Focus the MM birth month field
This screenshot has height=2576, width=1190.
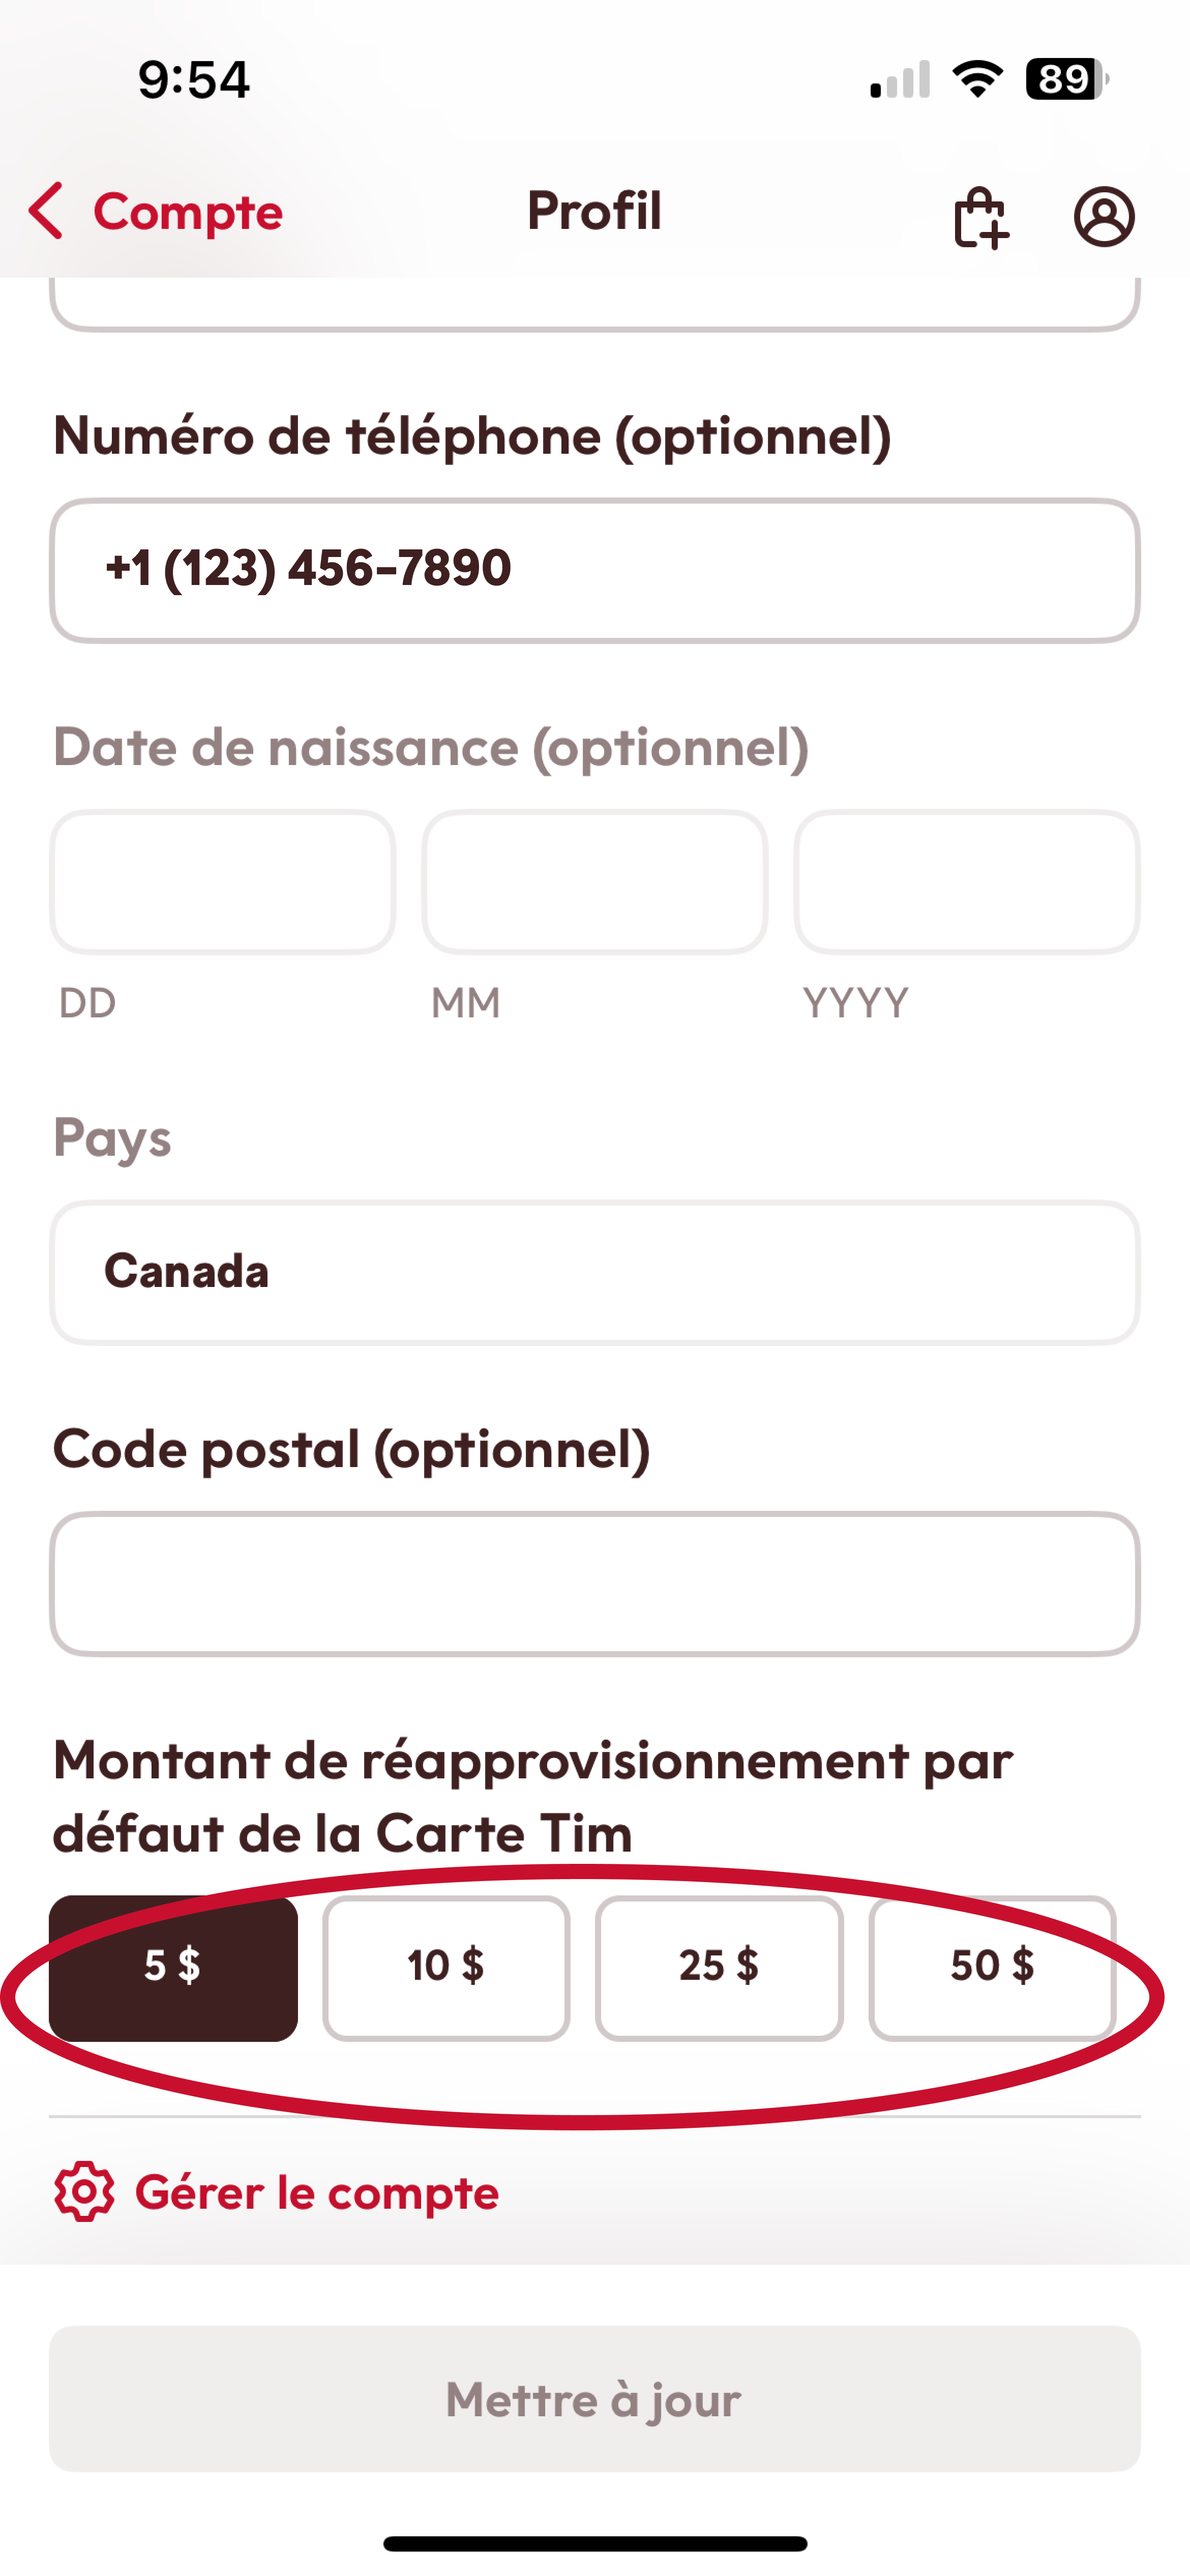point(595,882)
